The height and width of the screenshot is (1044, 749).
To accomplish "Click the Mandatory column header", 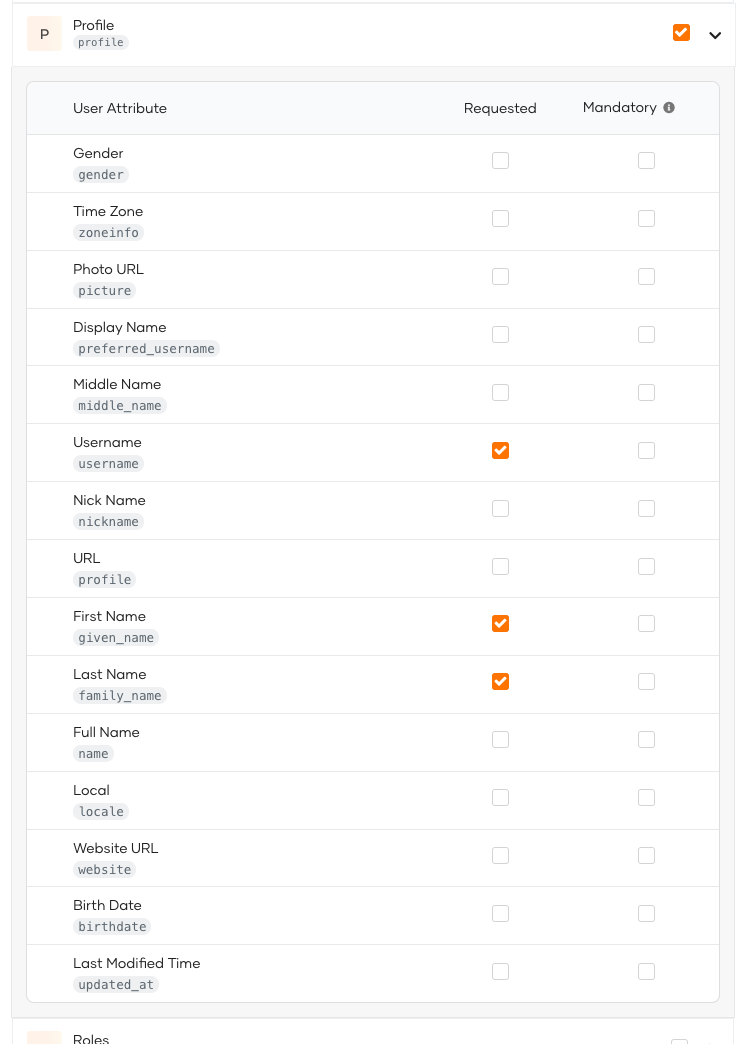I will tap(621, 107).
